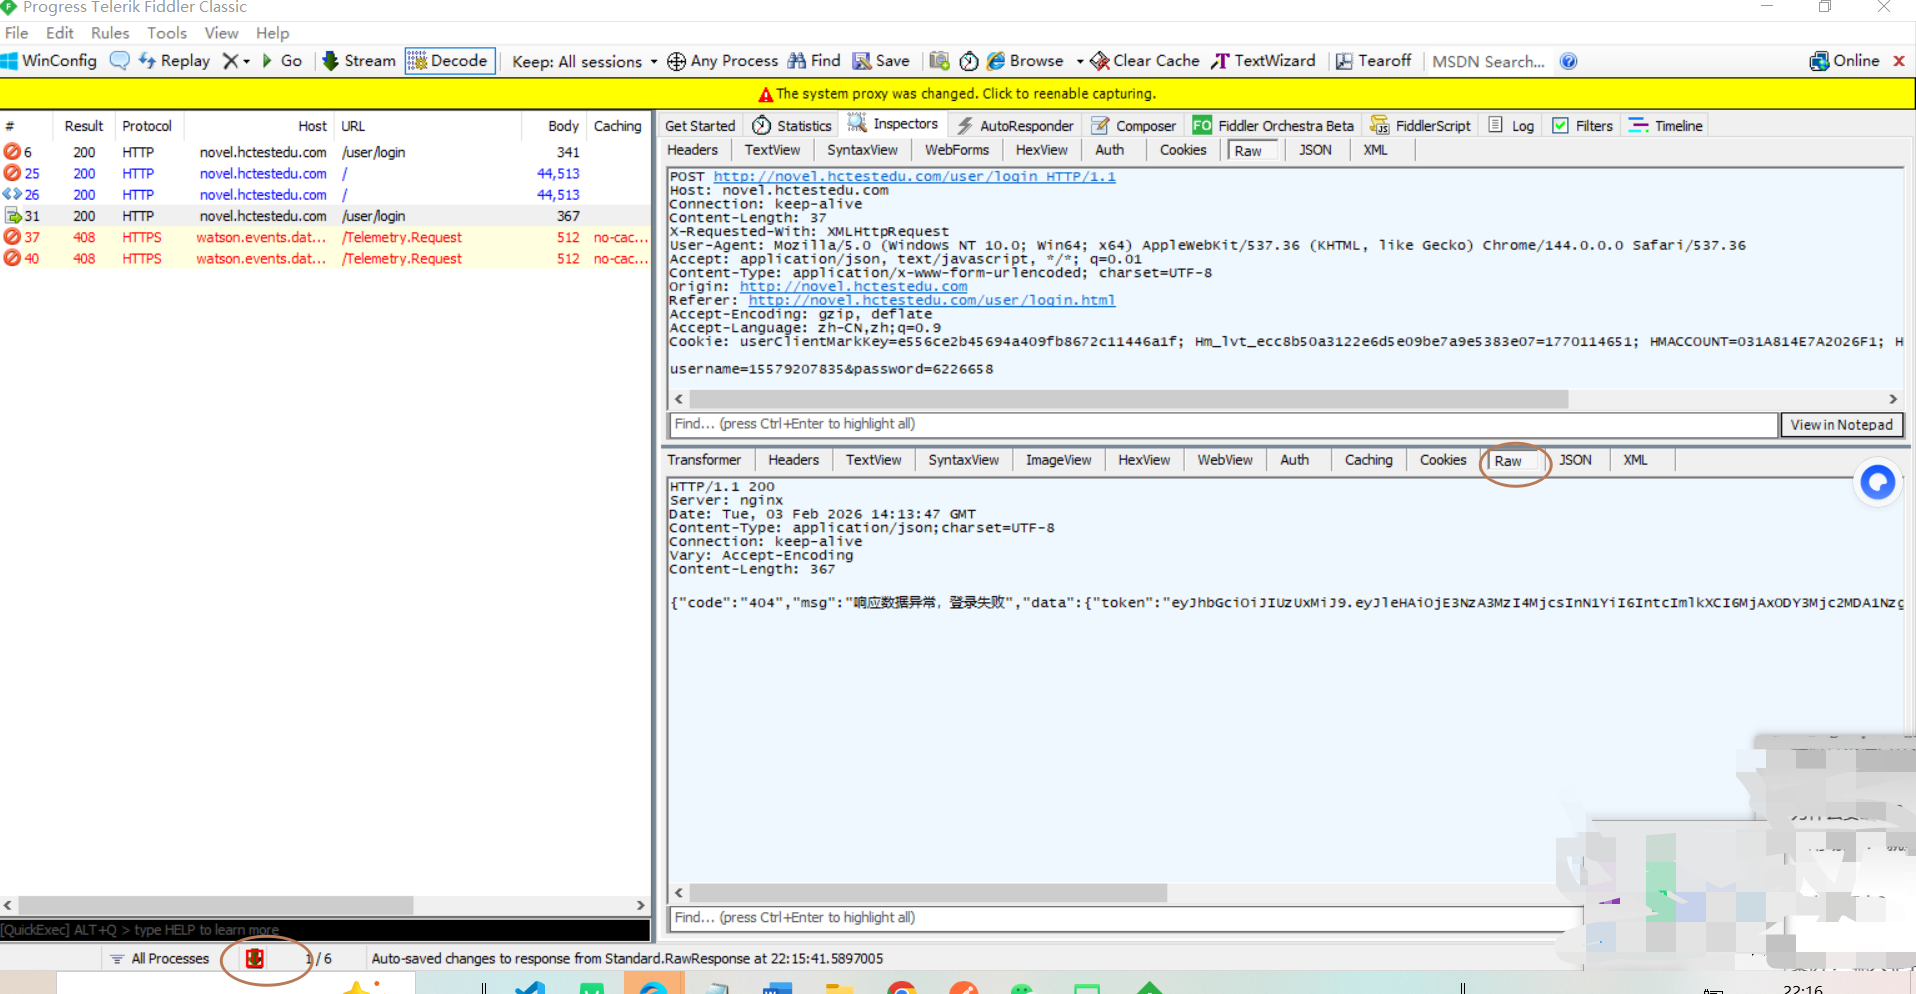Screen dimensions: 1916x994
Task: Click the breakpoint indicator in status bar
Action: tap(255, 958)
